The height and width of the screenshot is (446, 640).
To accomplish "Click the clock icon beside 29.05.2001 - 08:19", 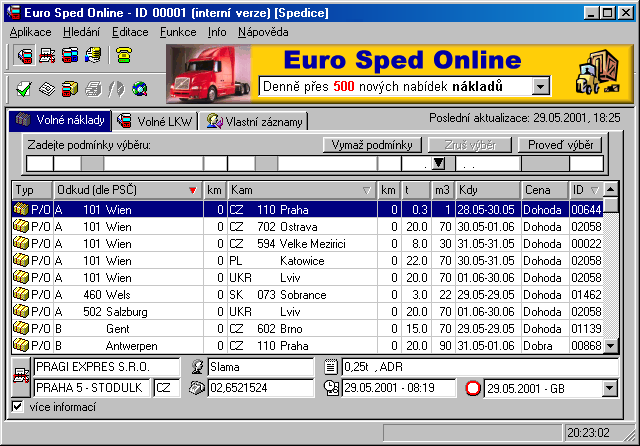I will click(331, 388).
